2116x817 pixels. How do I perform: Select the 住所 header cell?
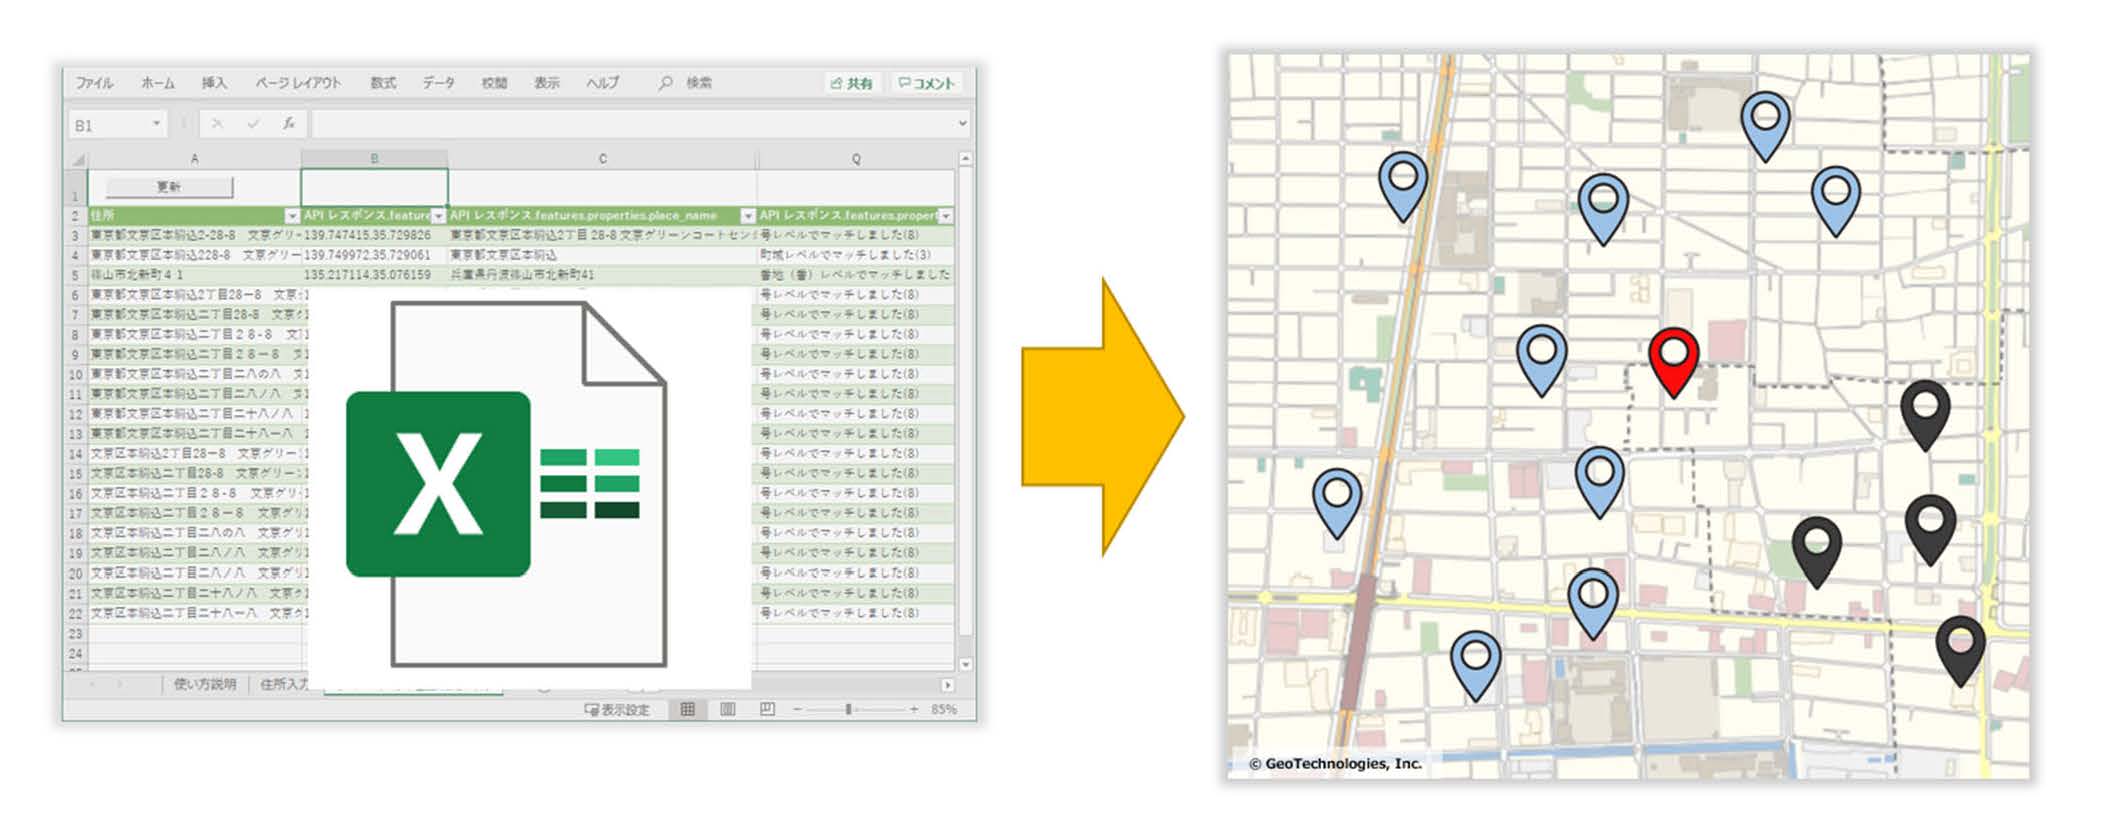pos(195,216)
